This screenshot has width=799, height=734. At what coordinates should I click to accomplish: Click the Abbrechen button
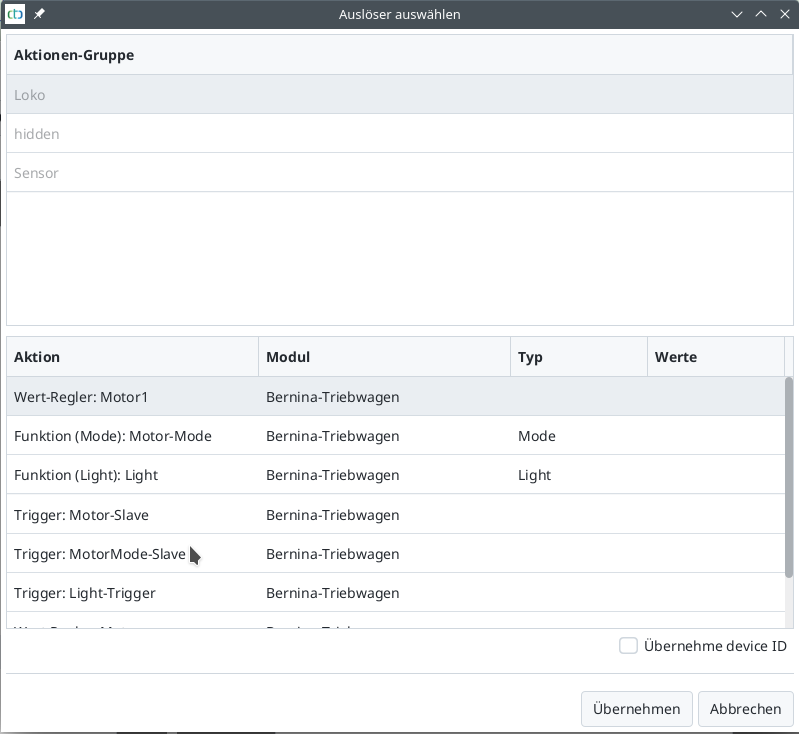[x=745, y=709]
